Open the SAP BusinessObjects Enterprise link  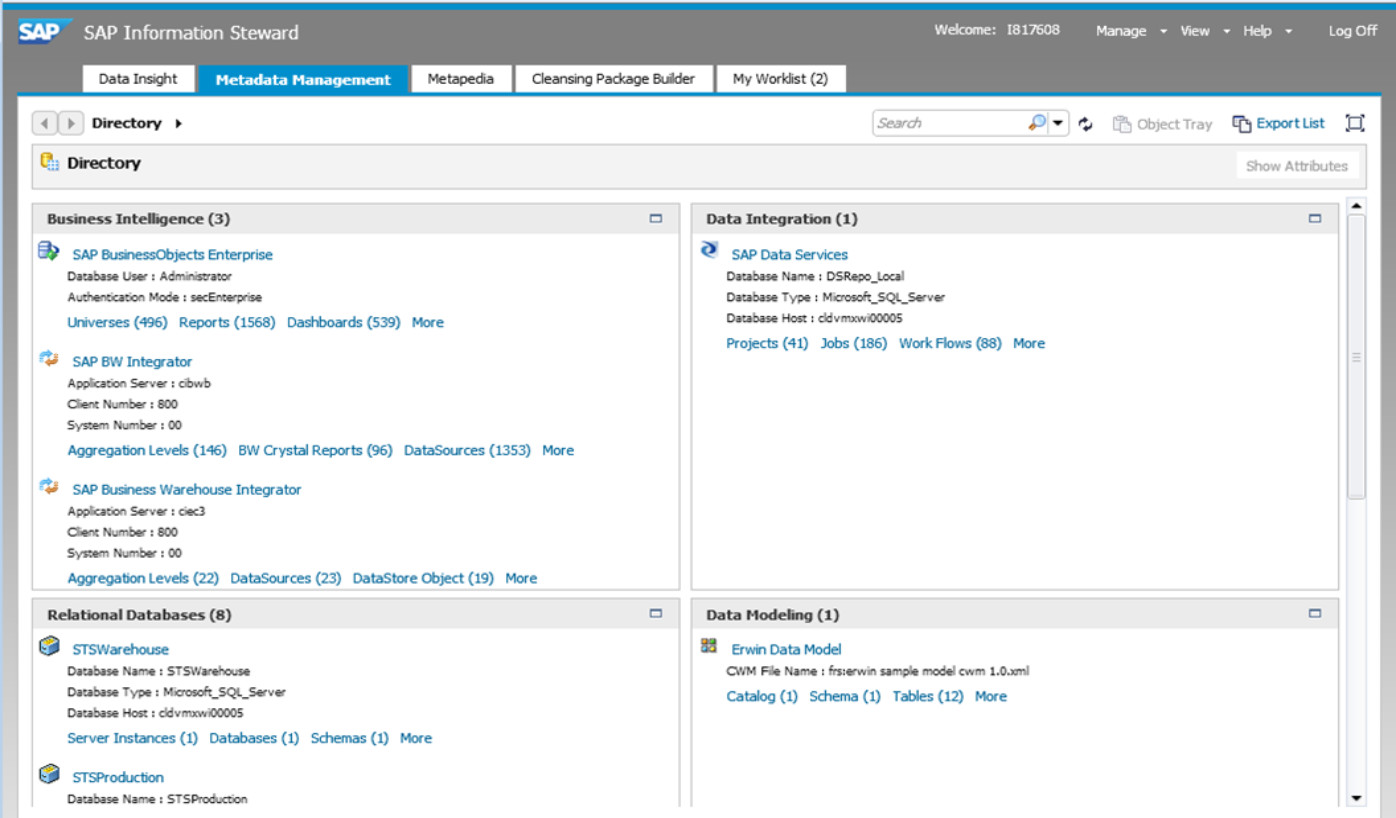pos(172,255)
